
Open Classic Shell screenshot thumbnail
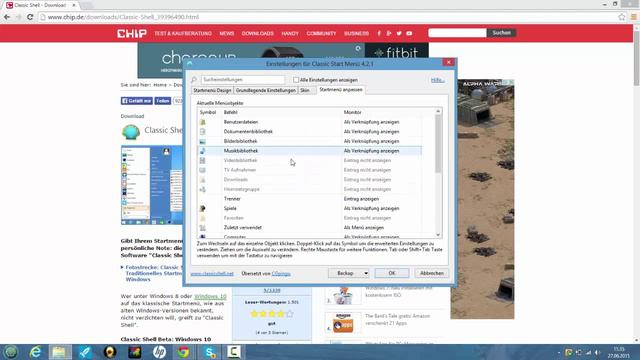pyautogui.click(x=152, y=185)
